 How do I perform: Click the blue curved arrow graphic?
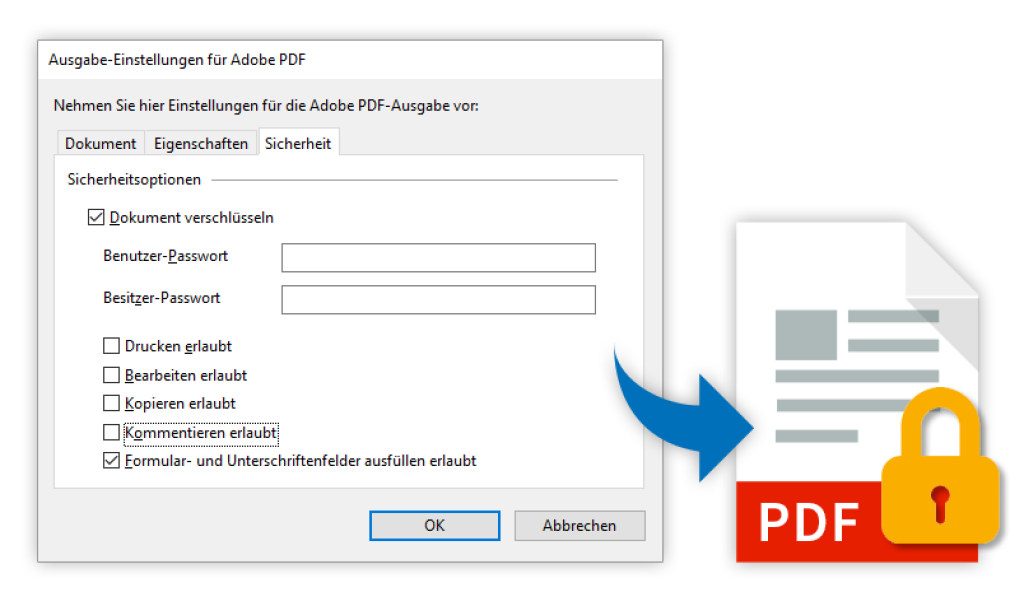(x=683, y=416)
